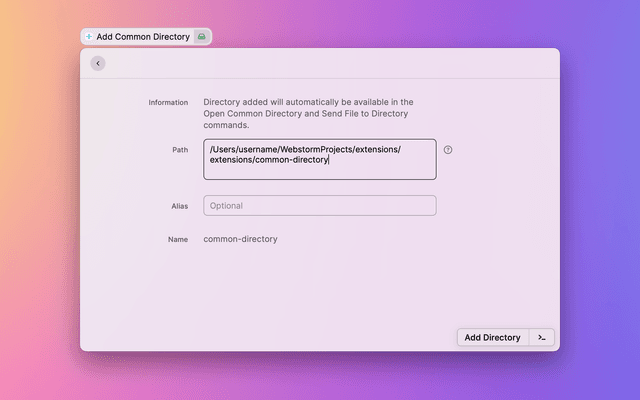Click the Information description paragraph

click(308, 113)
